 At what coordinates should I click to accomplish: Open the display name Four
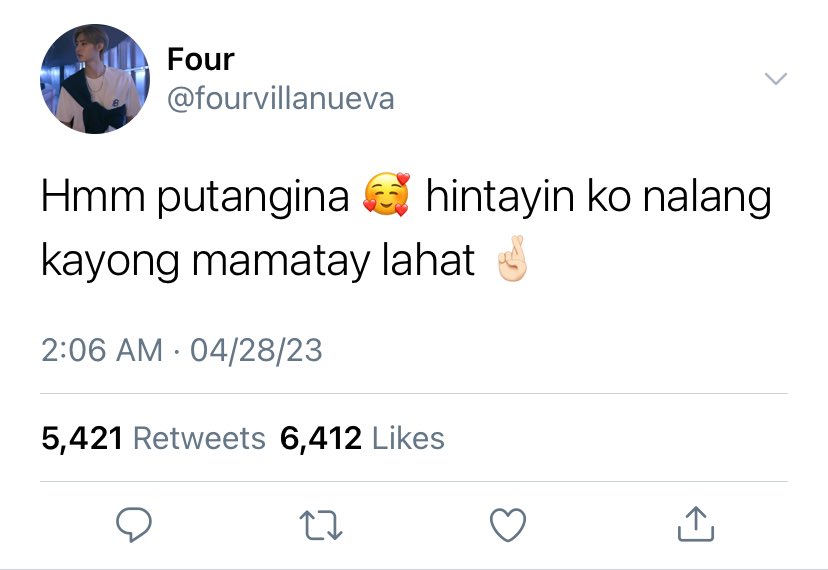[x=201, y=59]
